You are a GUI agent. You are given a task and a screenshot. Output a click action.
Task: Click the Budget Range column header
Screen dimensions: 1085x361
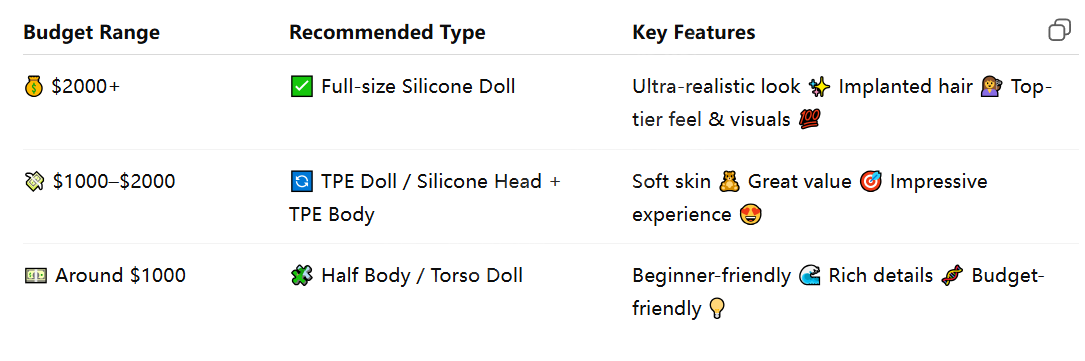click(x=91, y=33)
